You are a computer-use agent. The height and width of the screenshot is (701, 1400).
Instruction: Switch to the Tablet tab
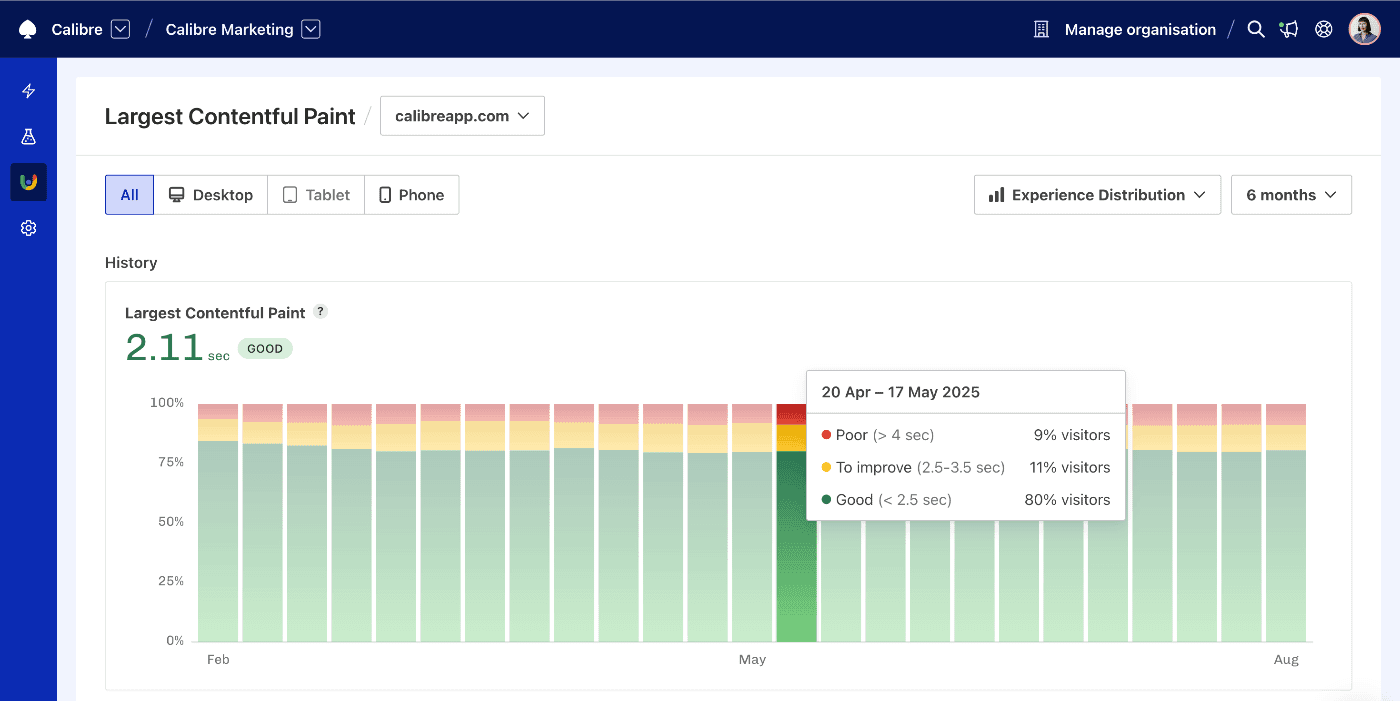tap(315, 194)
